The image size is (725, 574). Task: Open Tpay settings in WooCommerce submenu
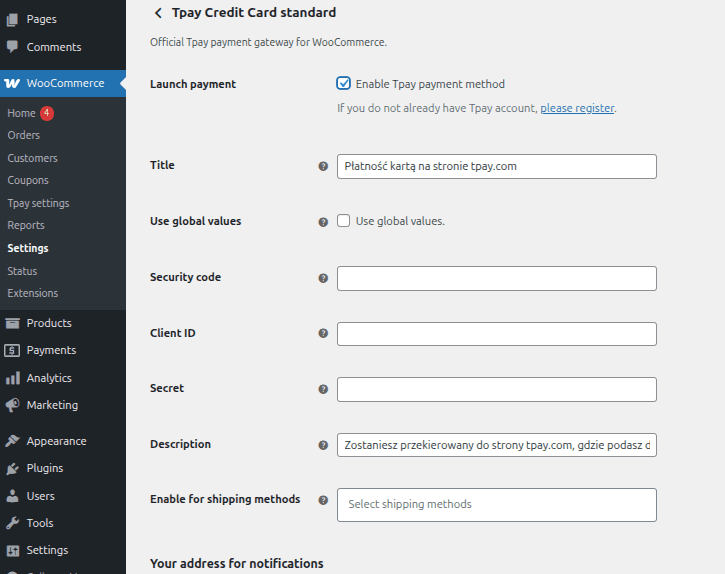coord(38,203)
